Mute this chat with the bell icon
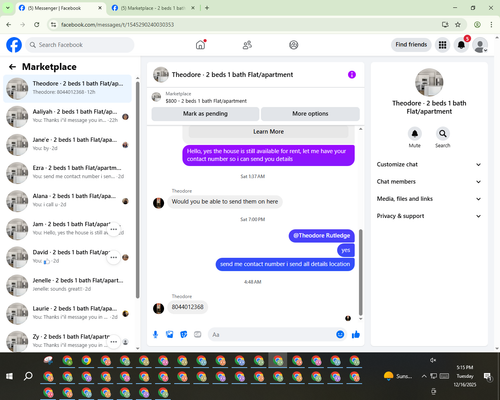This screenshot has width=500, height=400. point(415,134)
